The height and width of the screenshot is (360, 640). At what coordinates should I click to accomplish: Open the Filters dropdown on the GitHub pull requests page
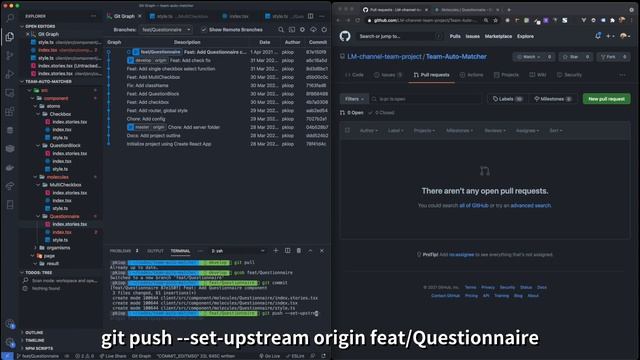point(354,99)
